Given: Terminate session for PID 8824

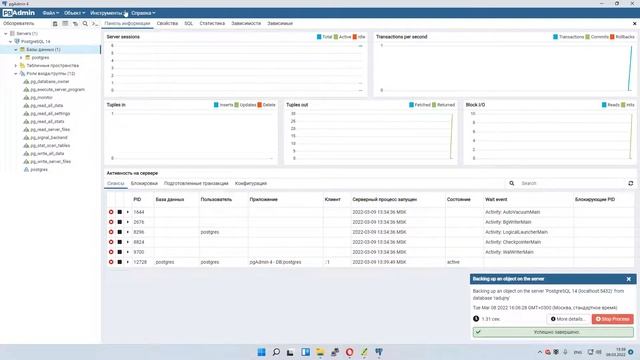Looking at the screenshot, I should tap(111, 242).
